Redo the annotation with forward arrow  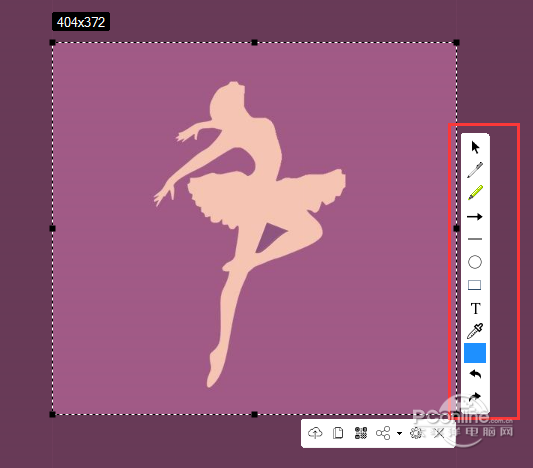point(475,396)
